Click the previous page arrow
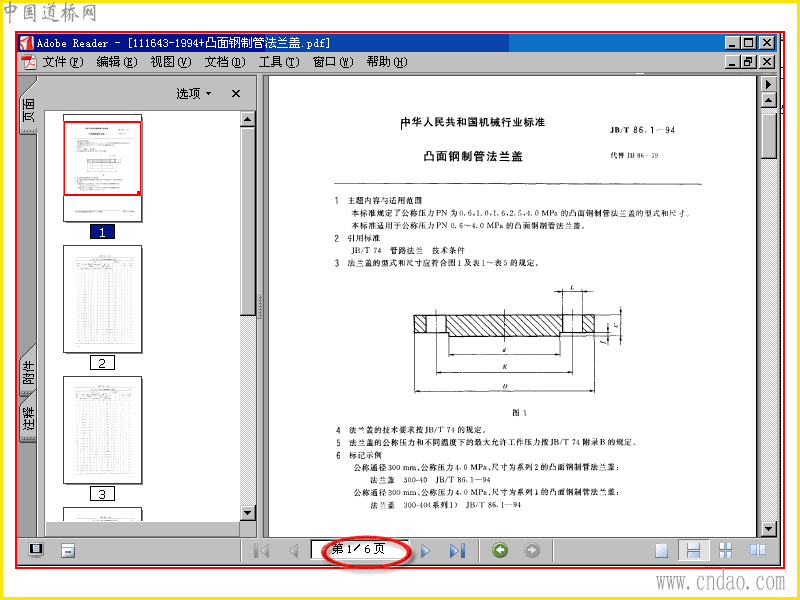Image resolution: width=800 pixels, height=600 pixels. pyautogui.click(x=293, y=551)
